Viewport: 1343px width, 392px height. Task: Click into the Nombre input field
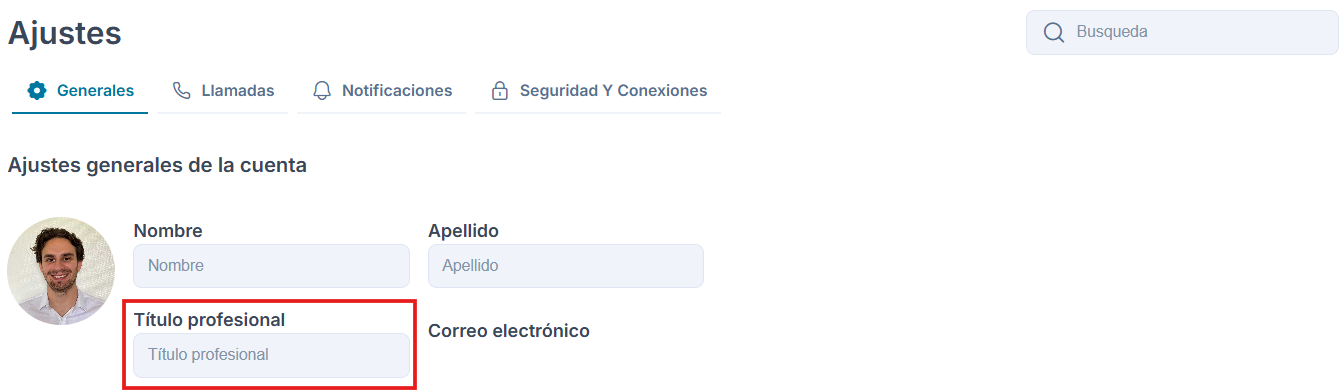click(x=271, y=266)
